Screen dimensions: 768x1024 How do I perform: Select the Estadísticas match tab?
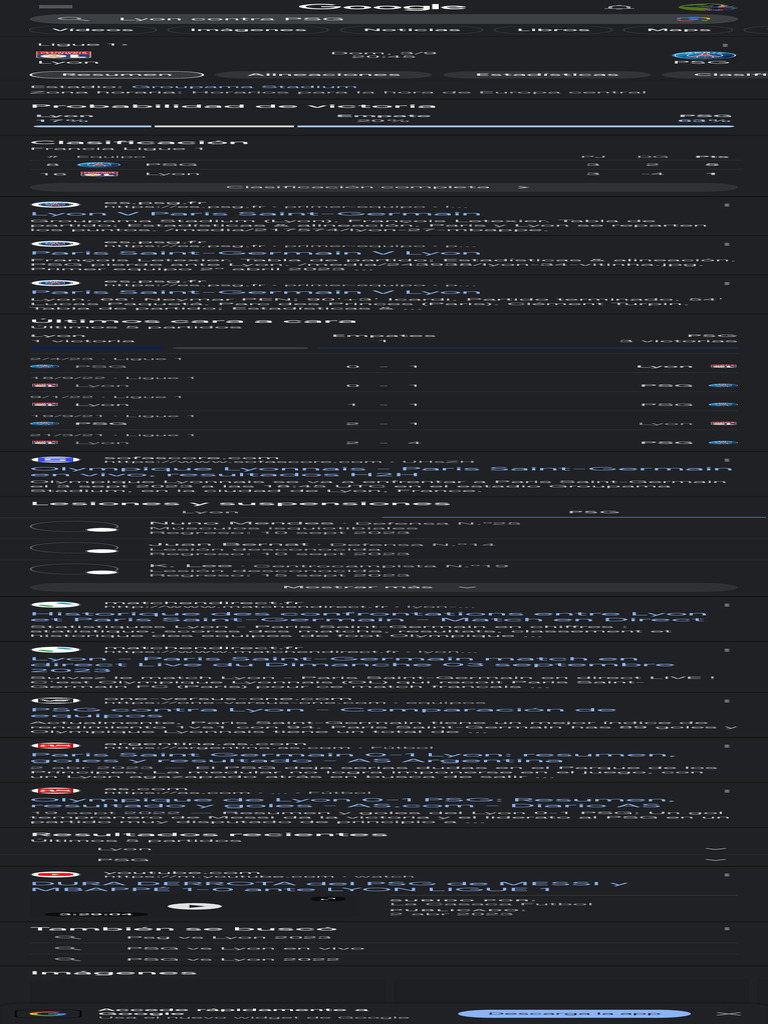(x=547, y=74)
